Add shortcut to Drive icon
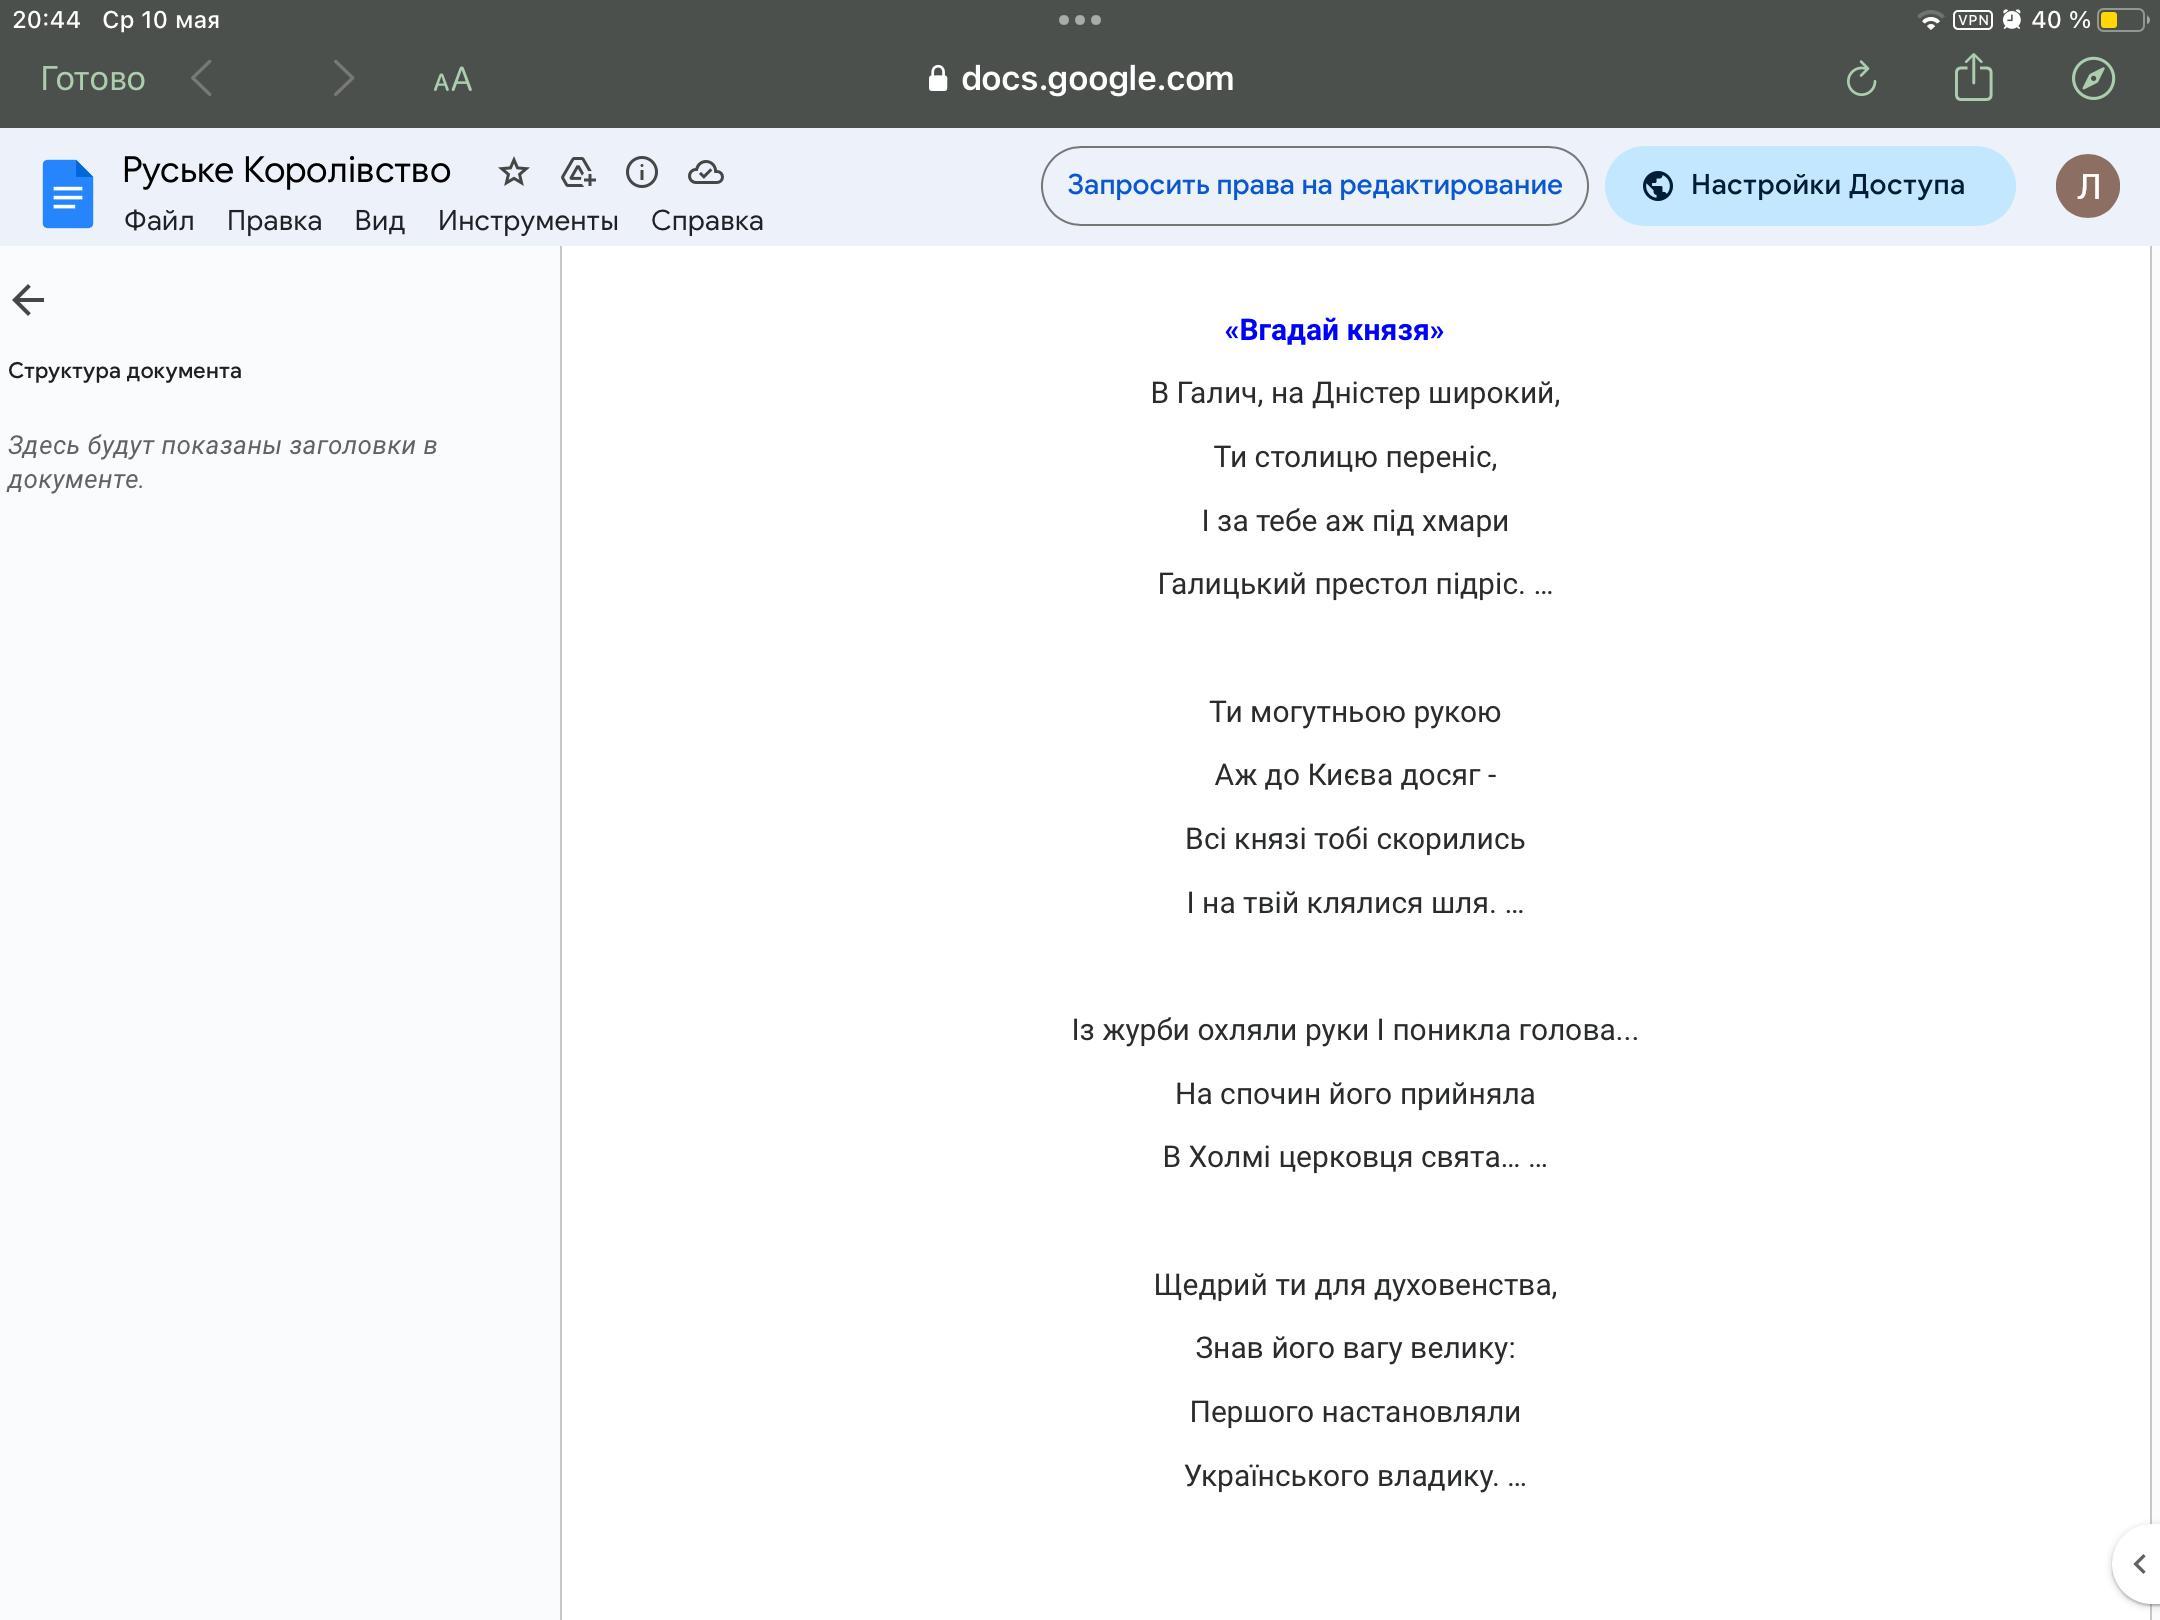Screen dimensions: 2160x1620 (578, 172)
